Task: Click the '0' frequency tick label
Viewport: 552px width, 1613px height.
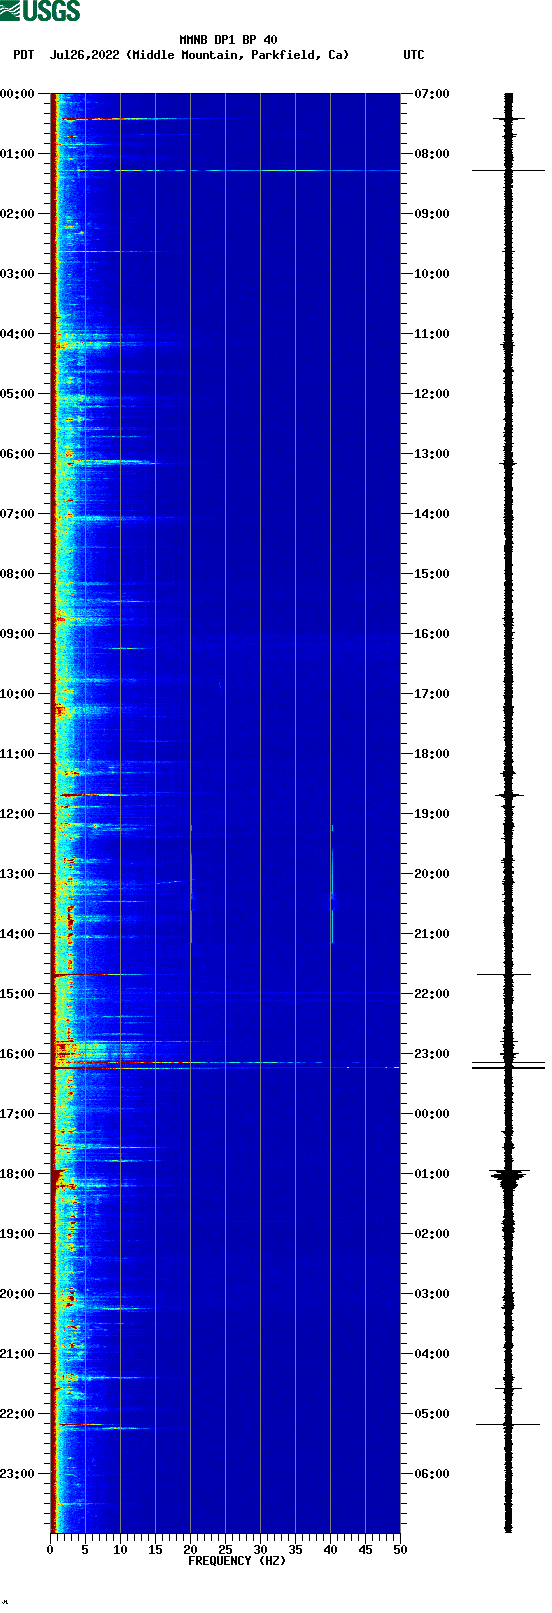Action: click(50, 1550)
